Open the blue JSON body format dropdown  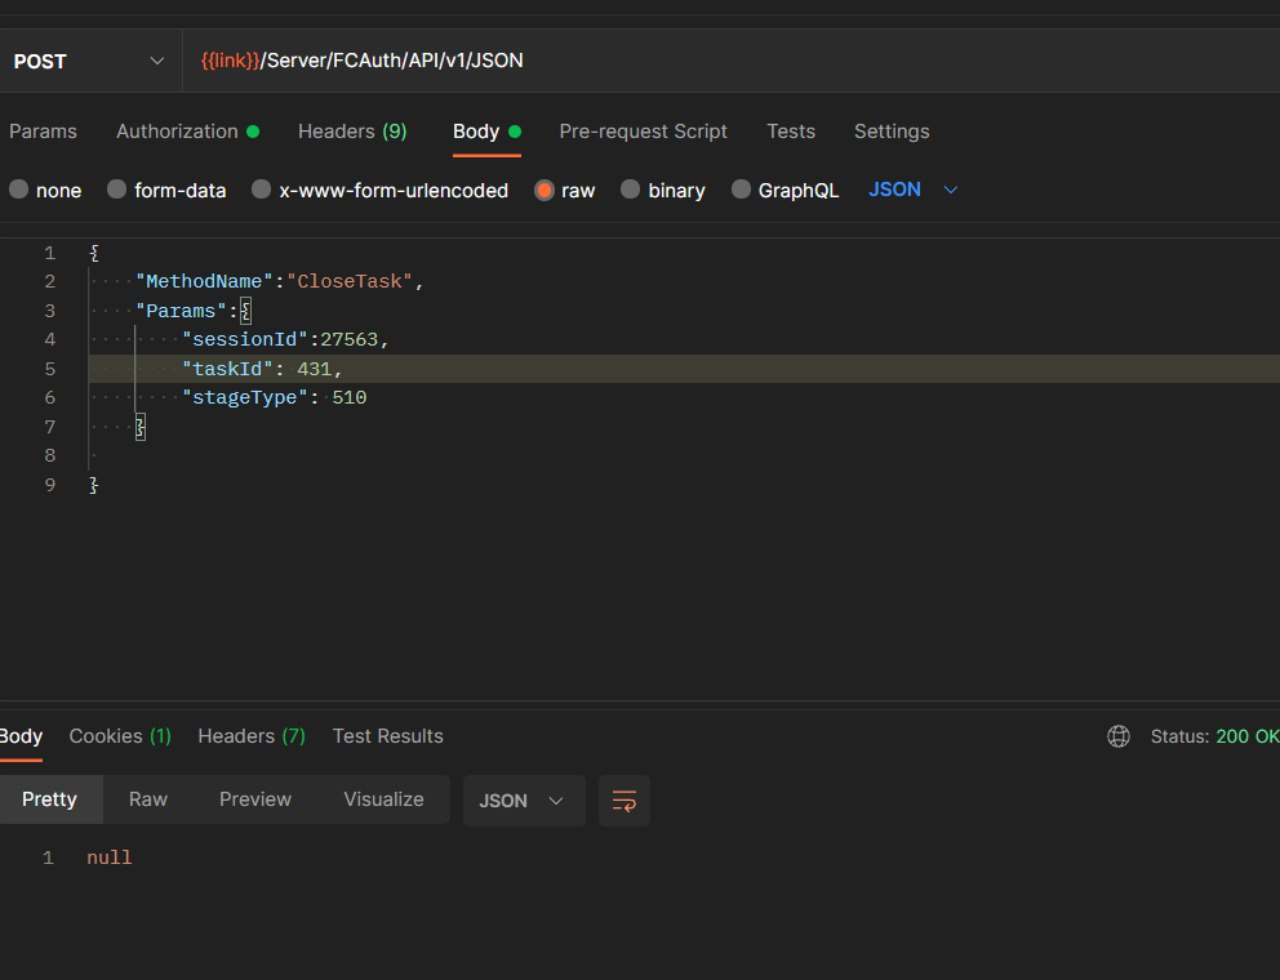pos(913,189)
